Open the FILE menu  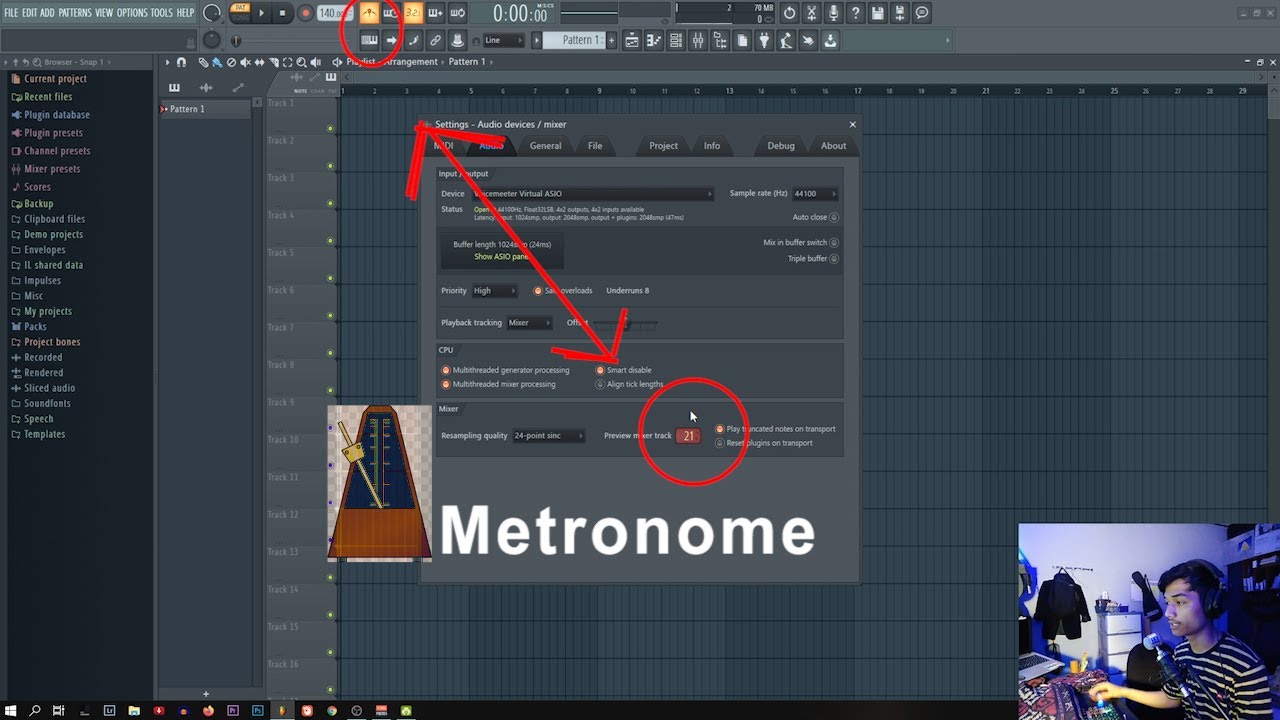click(11, 13)
